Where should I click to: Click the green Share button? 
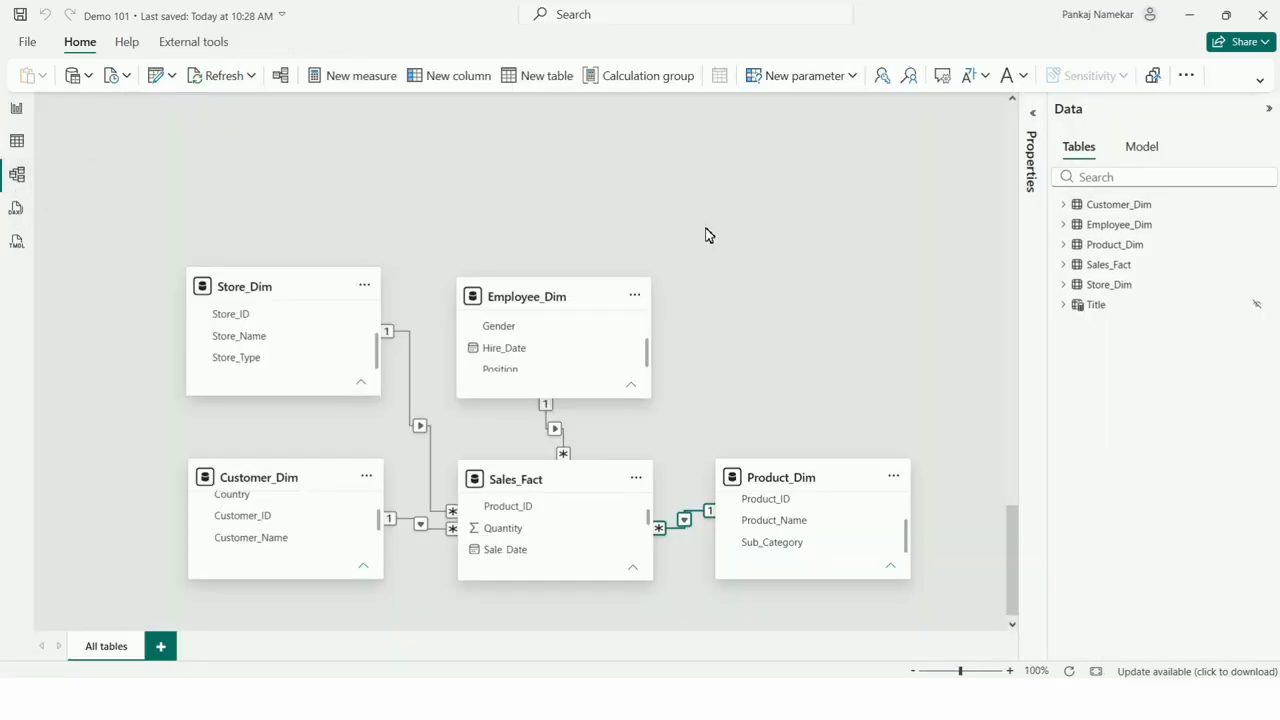point(1241,42)
